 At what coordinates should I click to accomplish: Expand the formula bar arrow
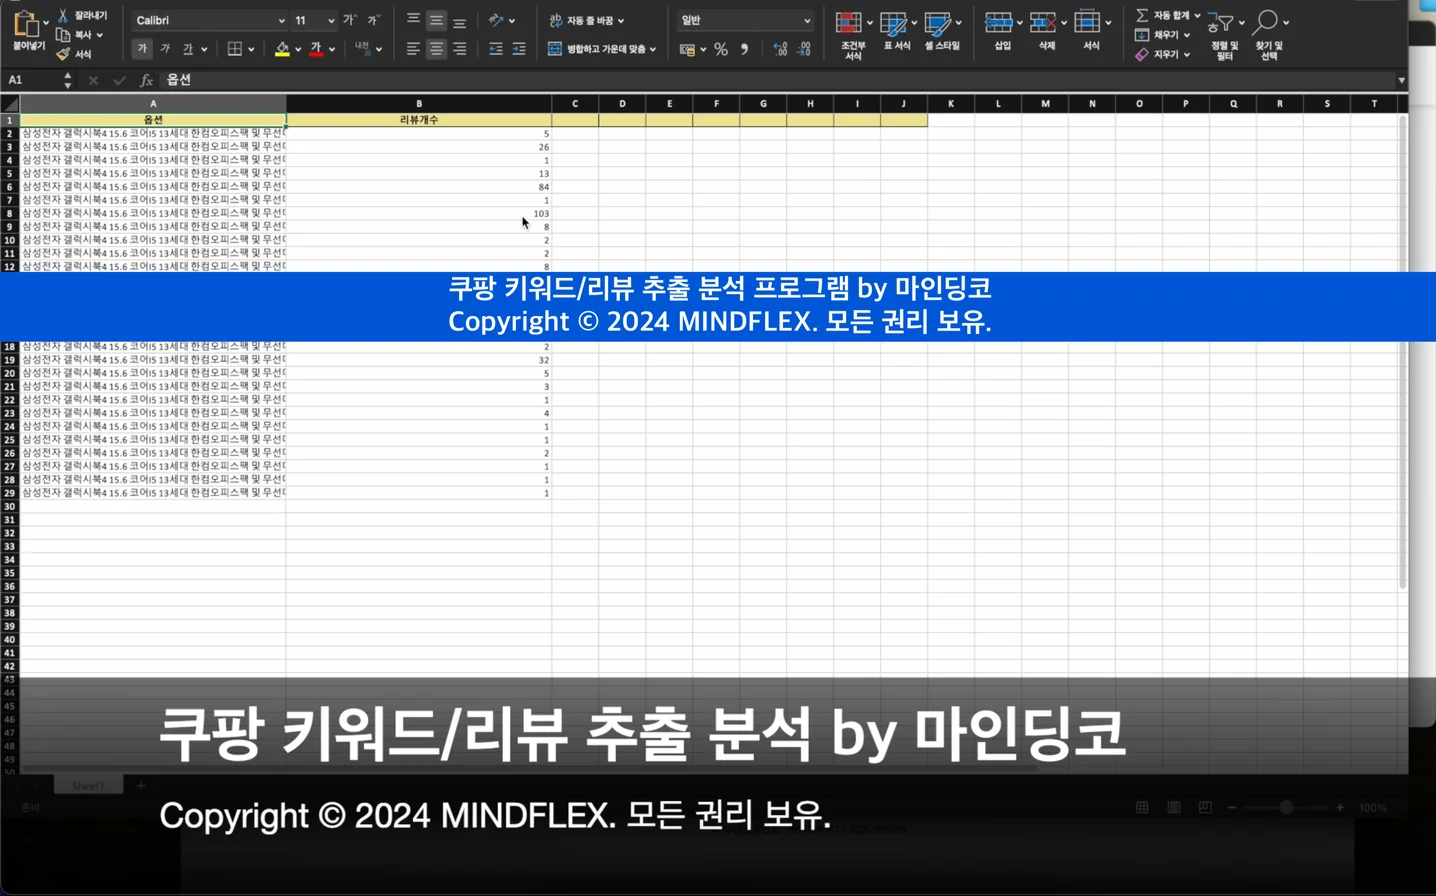[1401, 80]
